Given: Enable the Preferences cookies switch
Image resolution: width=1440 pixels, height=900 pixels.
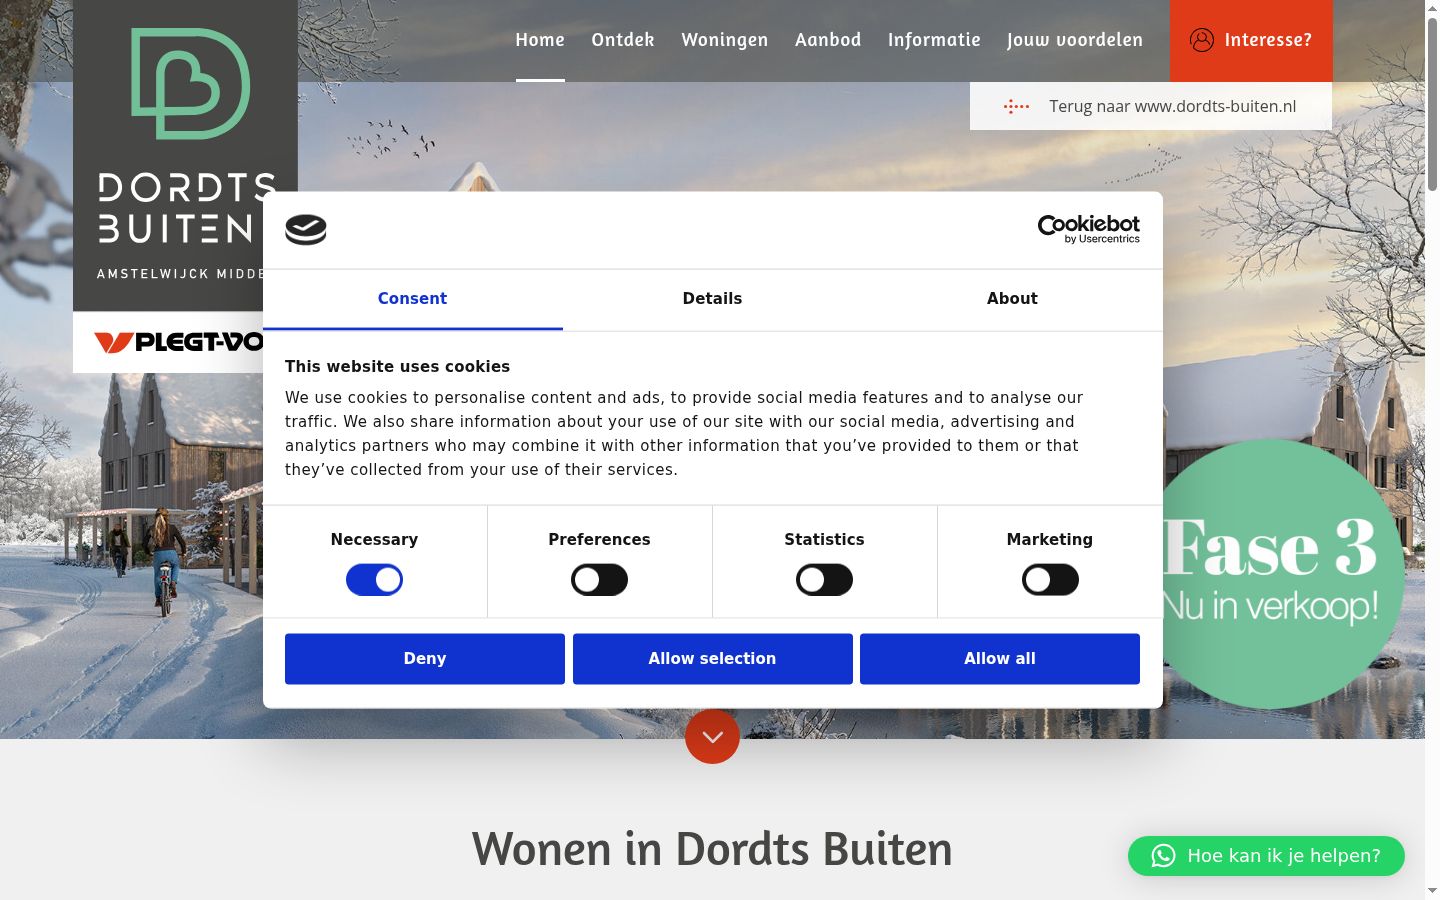Looking at the screenshot, I should click(x=599, y=580).
